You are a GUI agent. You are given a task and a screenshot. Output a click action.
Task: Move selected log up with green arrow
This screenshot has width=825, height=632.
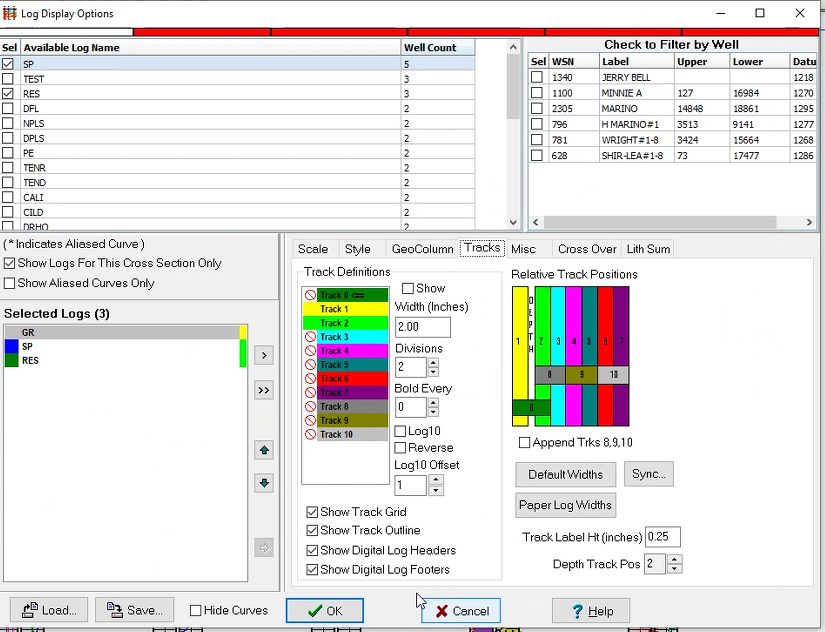coord(264,451)
